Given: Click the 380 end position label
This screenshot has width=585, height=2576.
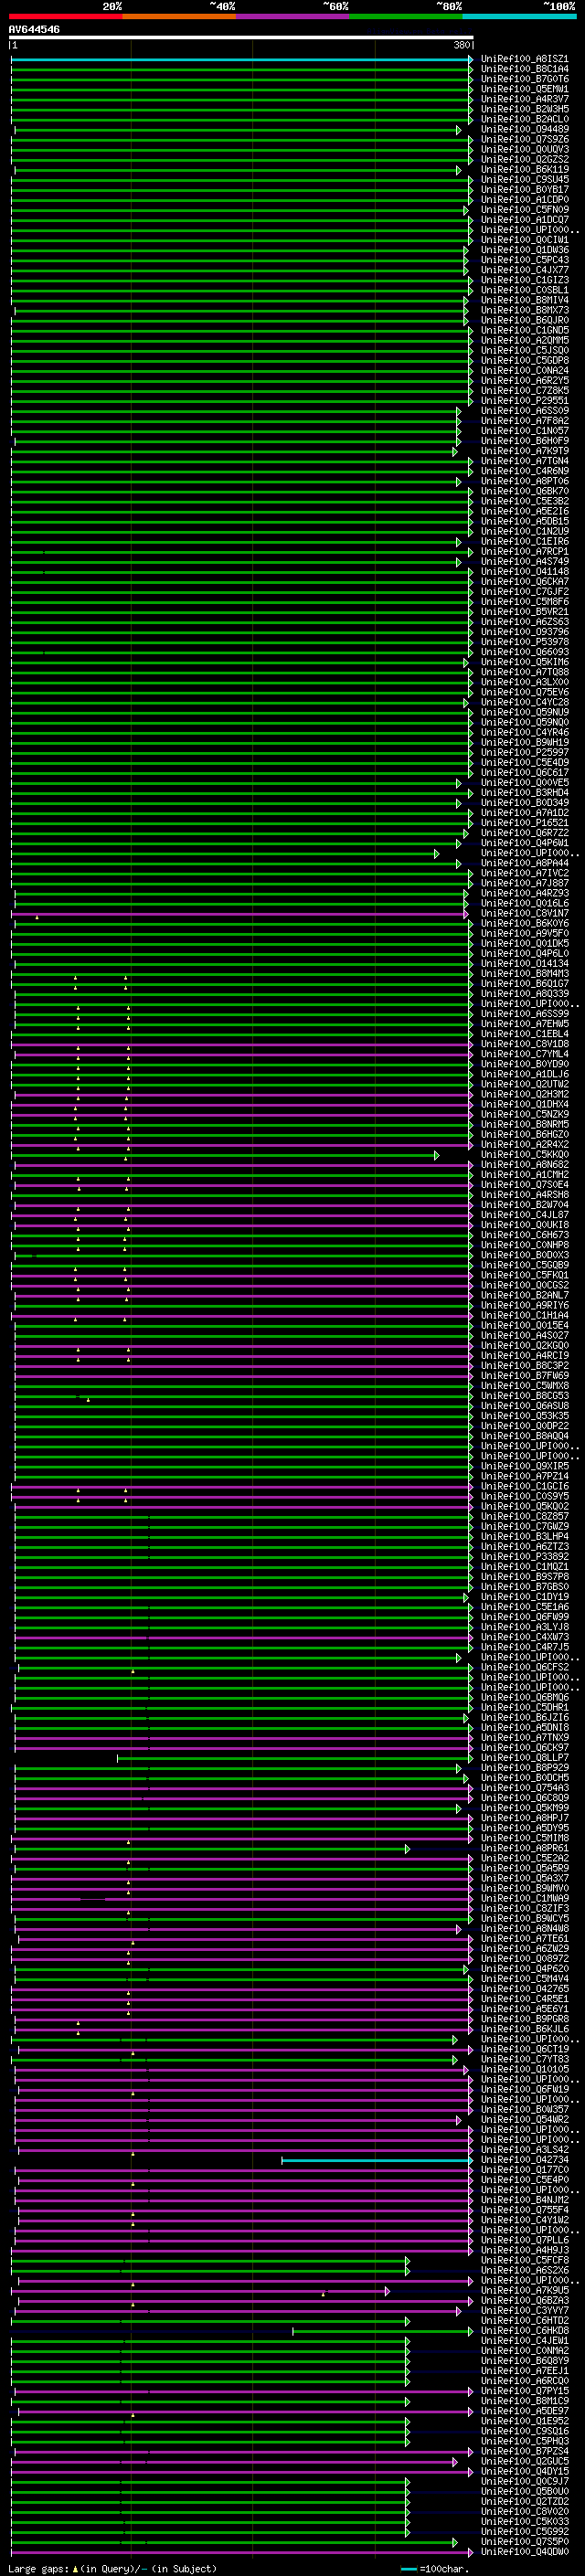Looking at the screenshot, I should [x=461, y=45].
